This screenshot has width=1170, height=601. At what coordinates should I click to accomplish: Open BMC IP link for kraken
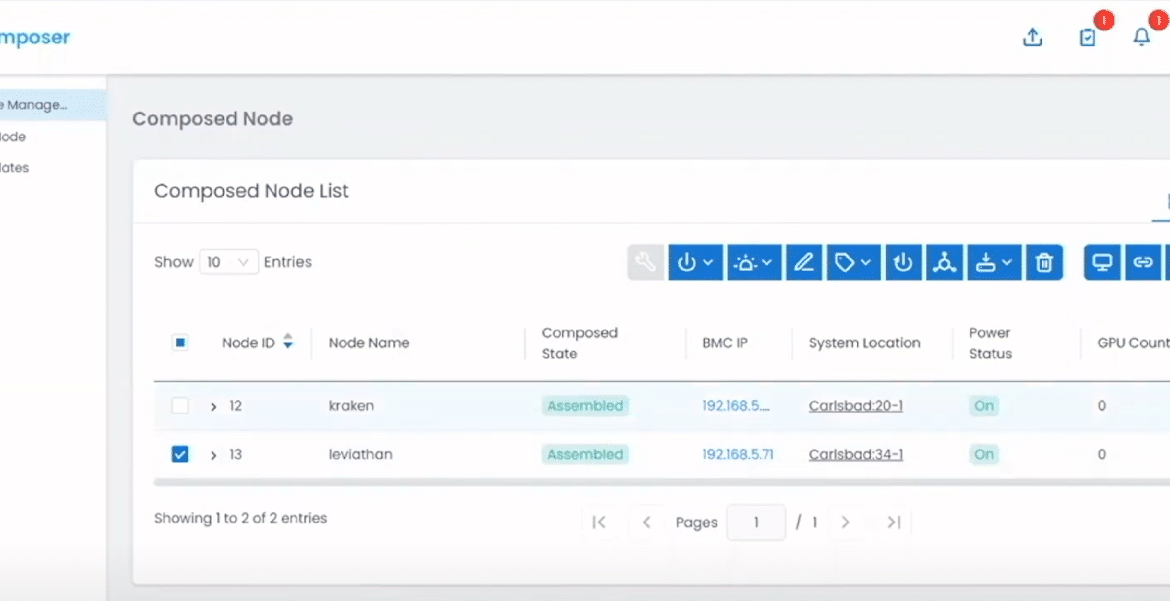pos(736,406)
